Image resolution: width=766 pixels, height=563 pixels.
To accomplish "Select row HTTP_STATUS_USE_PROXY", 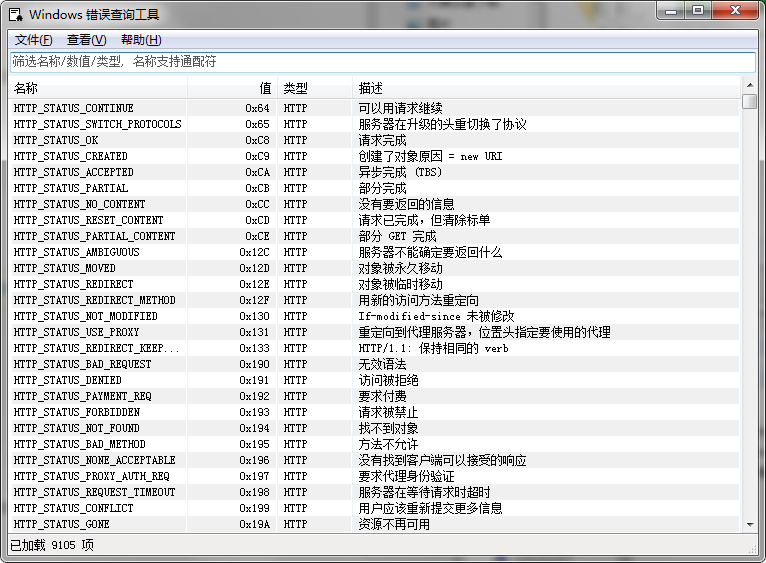I will (374, 332).
